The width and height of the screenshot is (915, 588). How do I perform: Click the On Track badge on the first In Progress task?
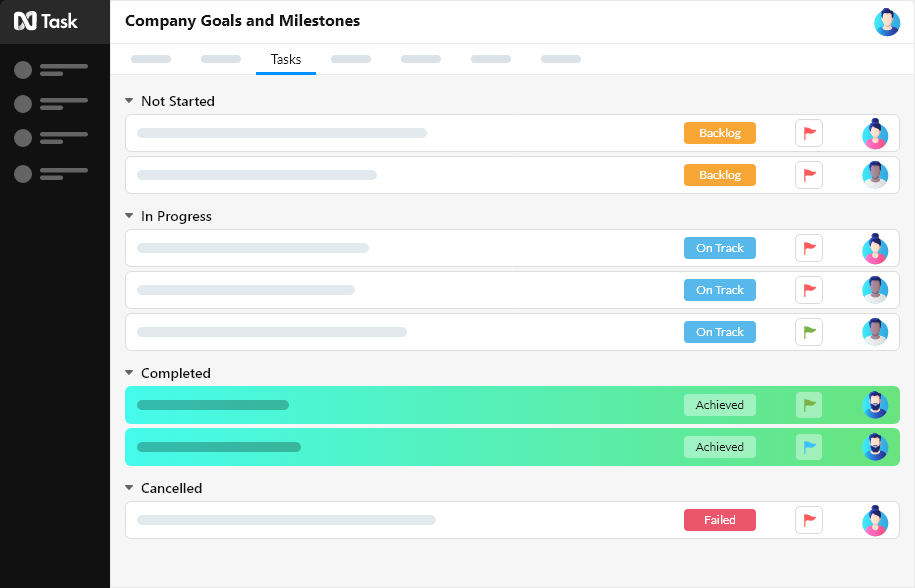719,247
